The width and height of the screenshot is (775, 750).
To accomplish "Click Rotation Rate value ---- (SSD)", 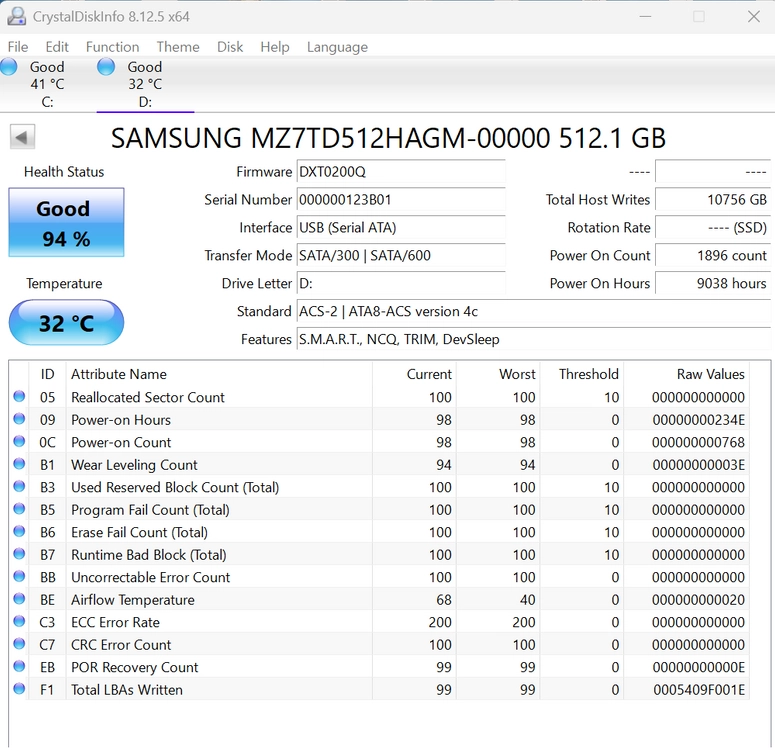I will [713, 228].
